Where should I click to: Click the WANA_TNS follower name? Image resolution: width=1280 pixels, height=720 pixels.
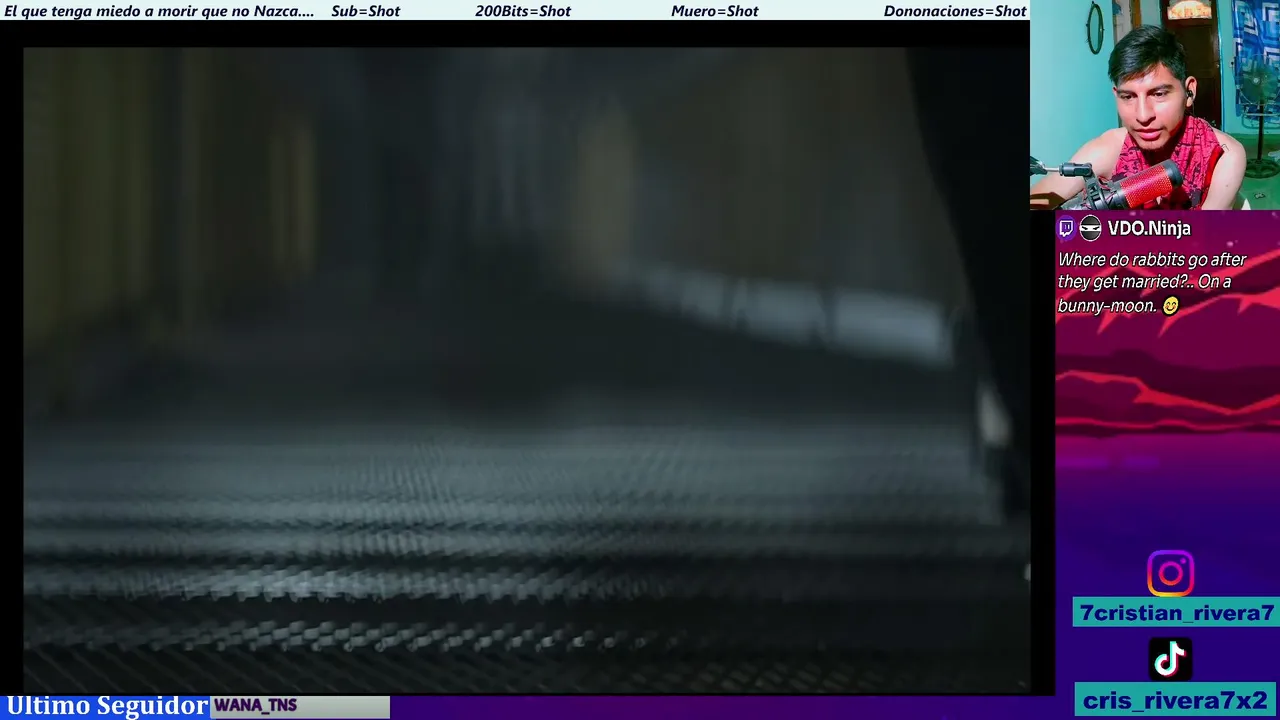tap(255, 705)
